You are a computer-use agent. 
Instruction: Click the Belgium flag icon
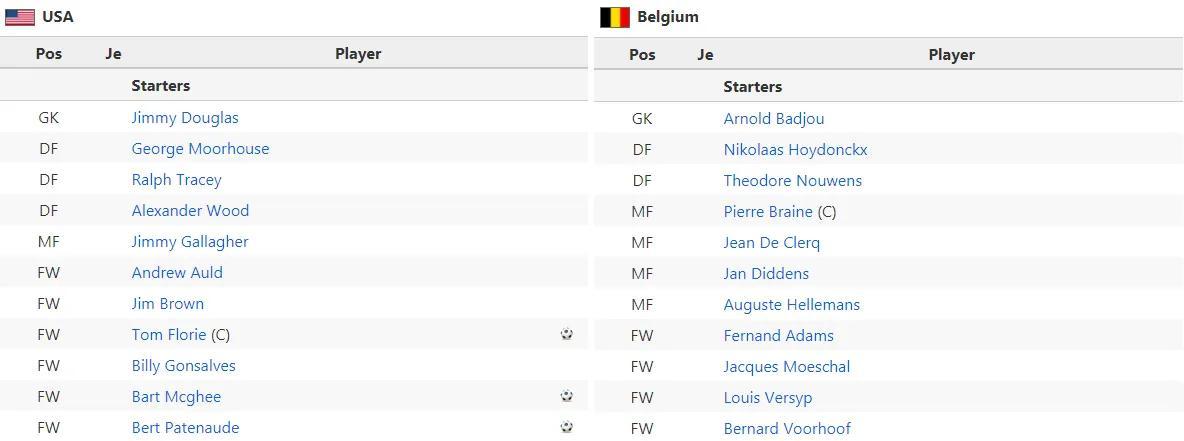(614, 17)
